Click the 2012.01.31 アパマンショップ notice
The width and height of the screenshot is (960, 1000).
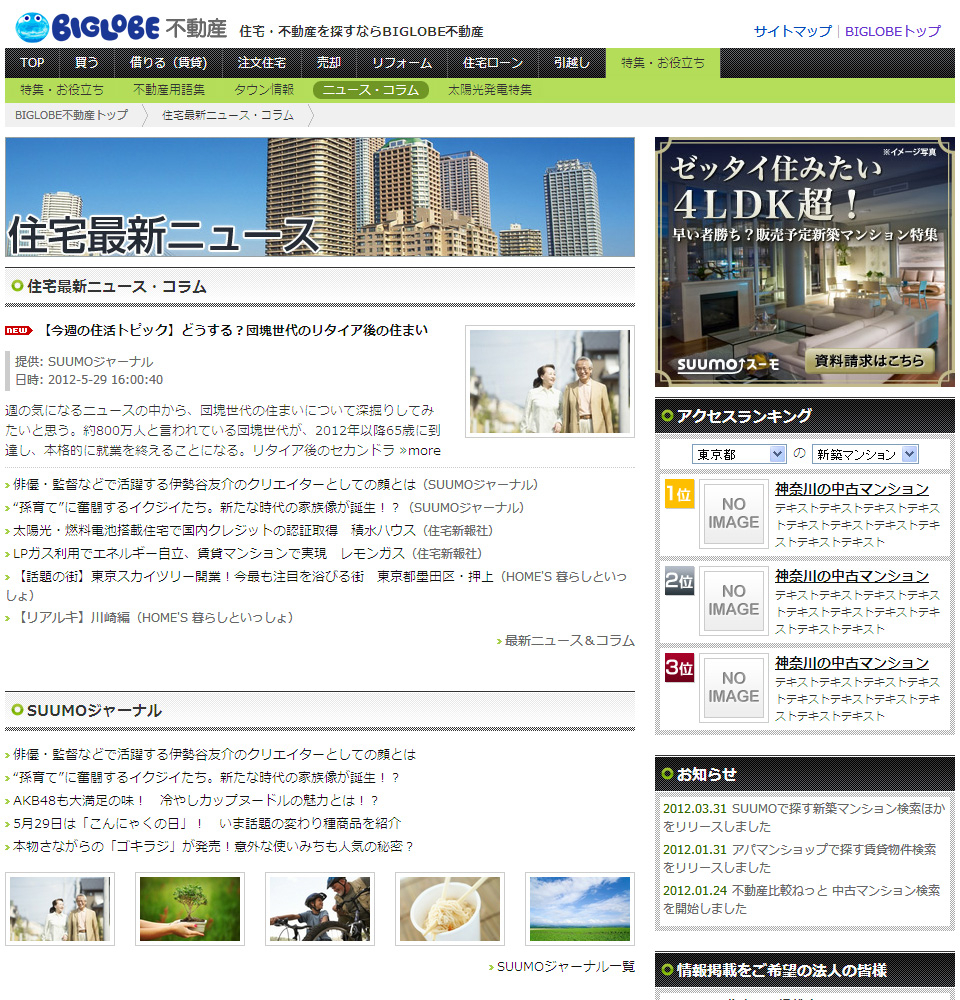point(800,858)
